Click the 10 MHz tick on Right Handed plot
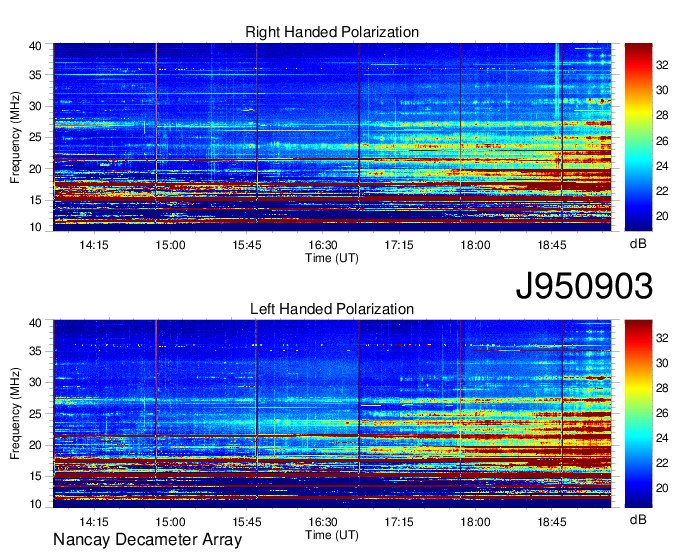This screenshot has width=680, height=552. (x=35, y=227)
